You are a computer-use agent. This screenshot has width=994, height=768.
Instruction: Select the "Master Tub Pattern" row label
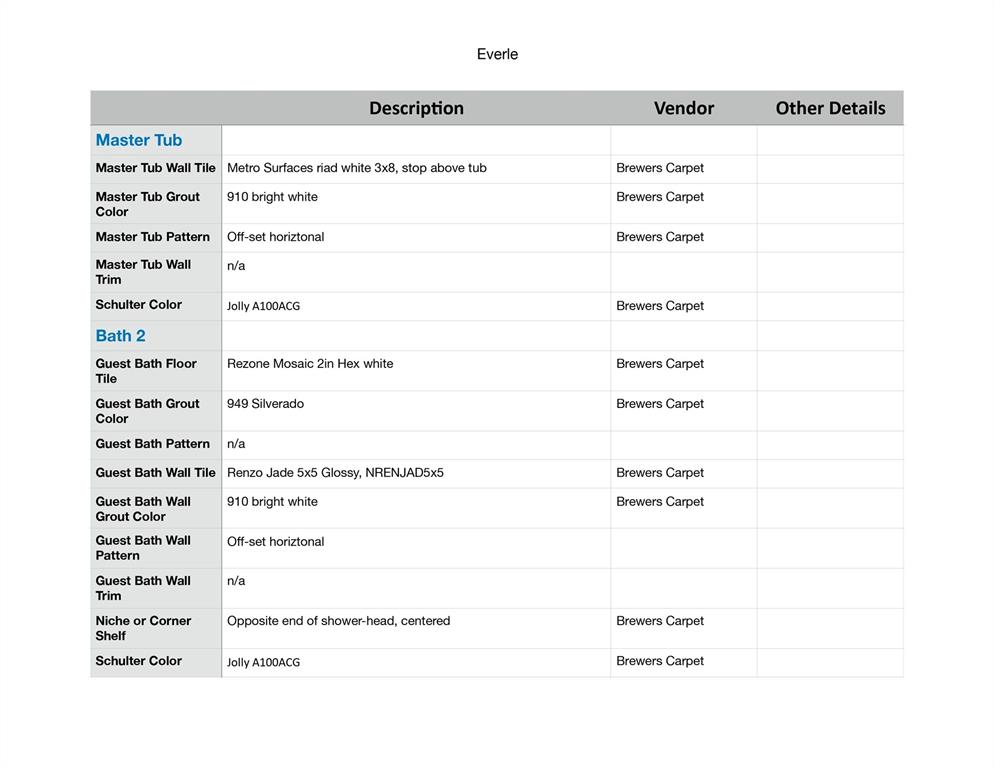[153, 237]
